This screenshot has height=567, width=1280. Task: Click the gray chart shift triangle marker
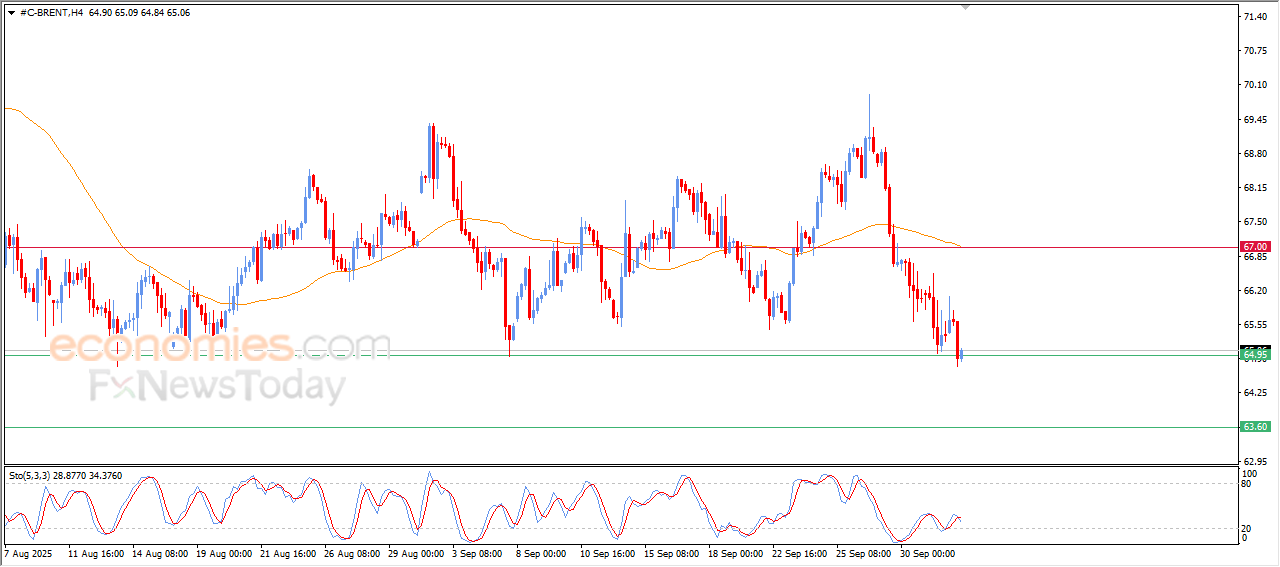click(x=965, y=7)
